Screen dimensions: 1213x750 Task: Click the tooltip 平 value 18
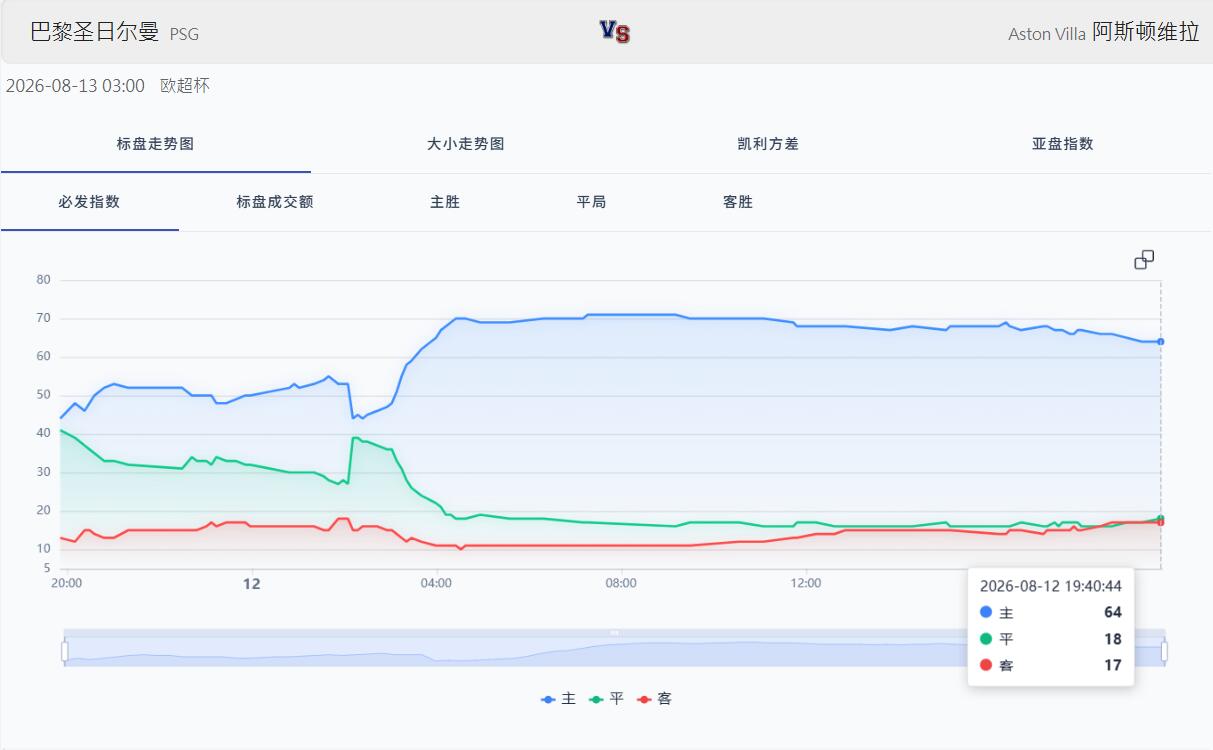(x=1113, y=639)
